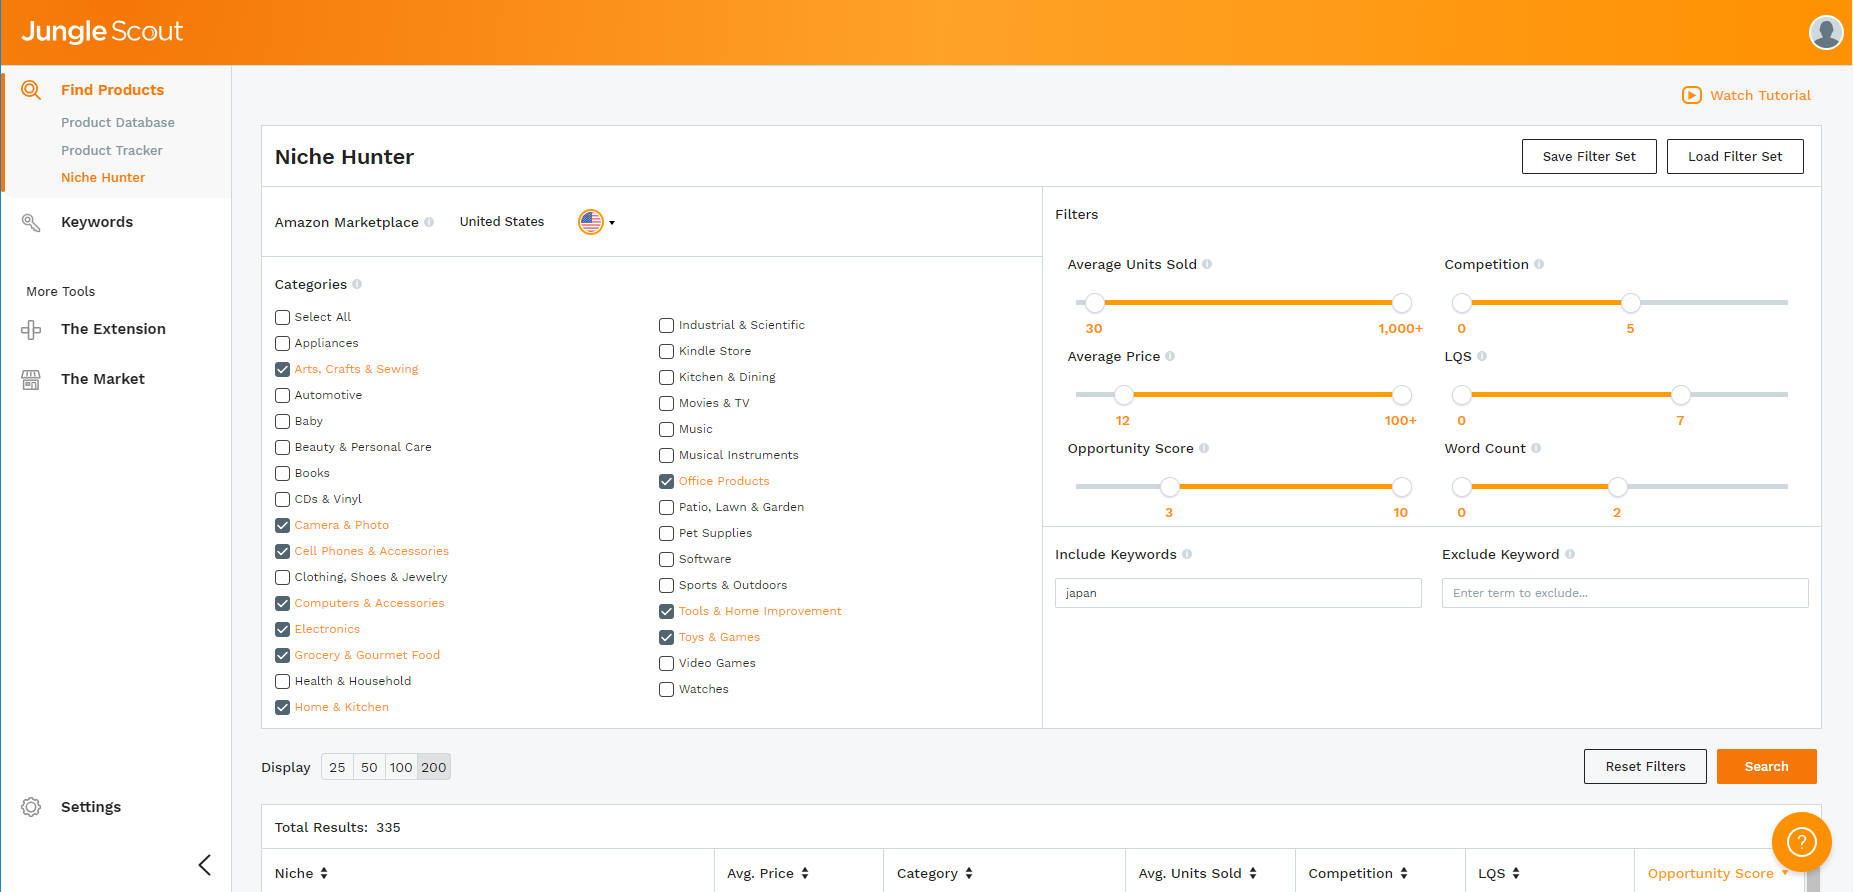Click Opportunity Score minimum handle at 3
Screen dimensions: 1853x892
tap(1169, 486)
